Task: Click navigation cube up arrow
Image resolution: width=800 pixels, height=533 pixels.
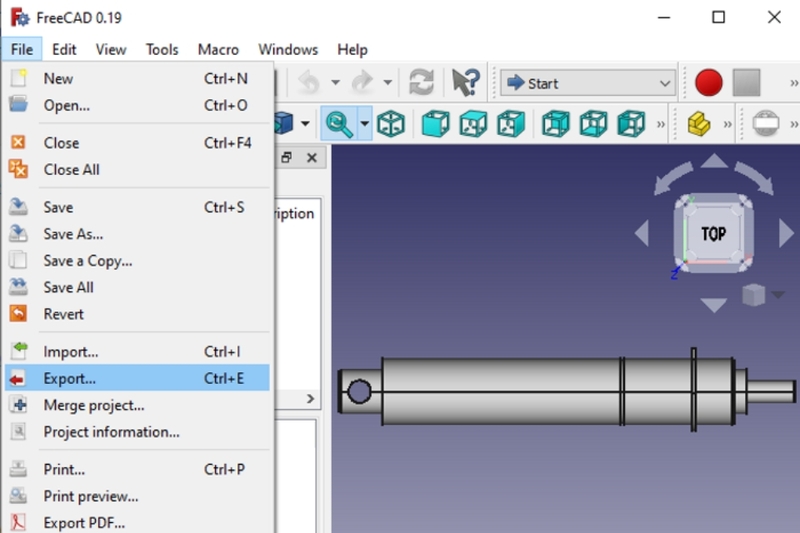Action: 714,161
